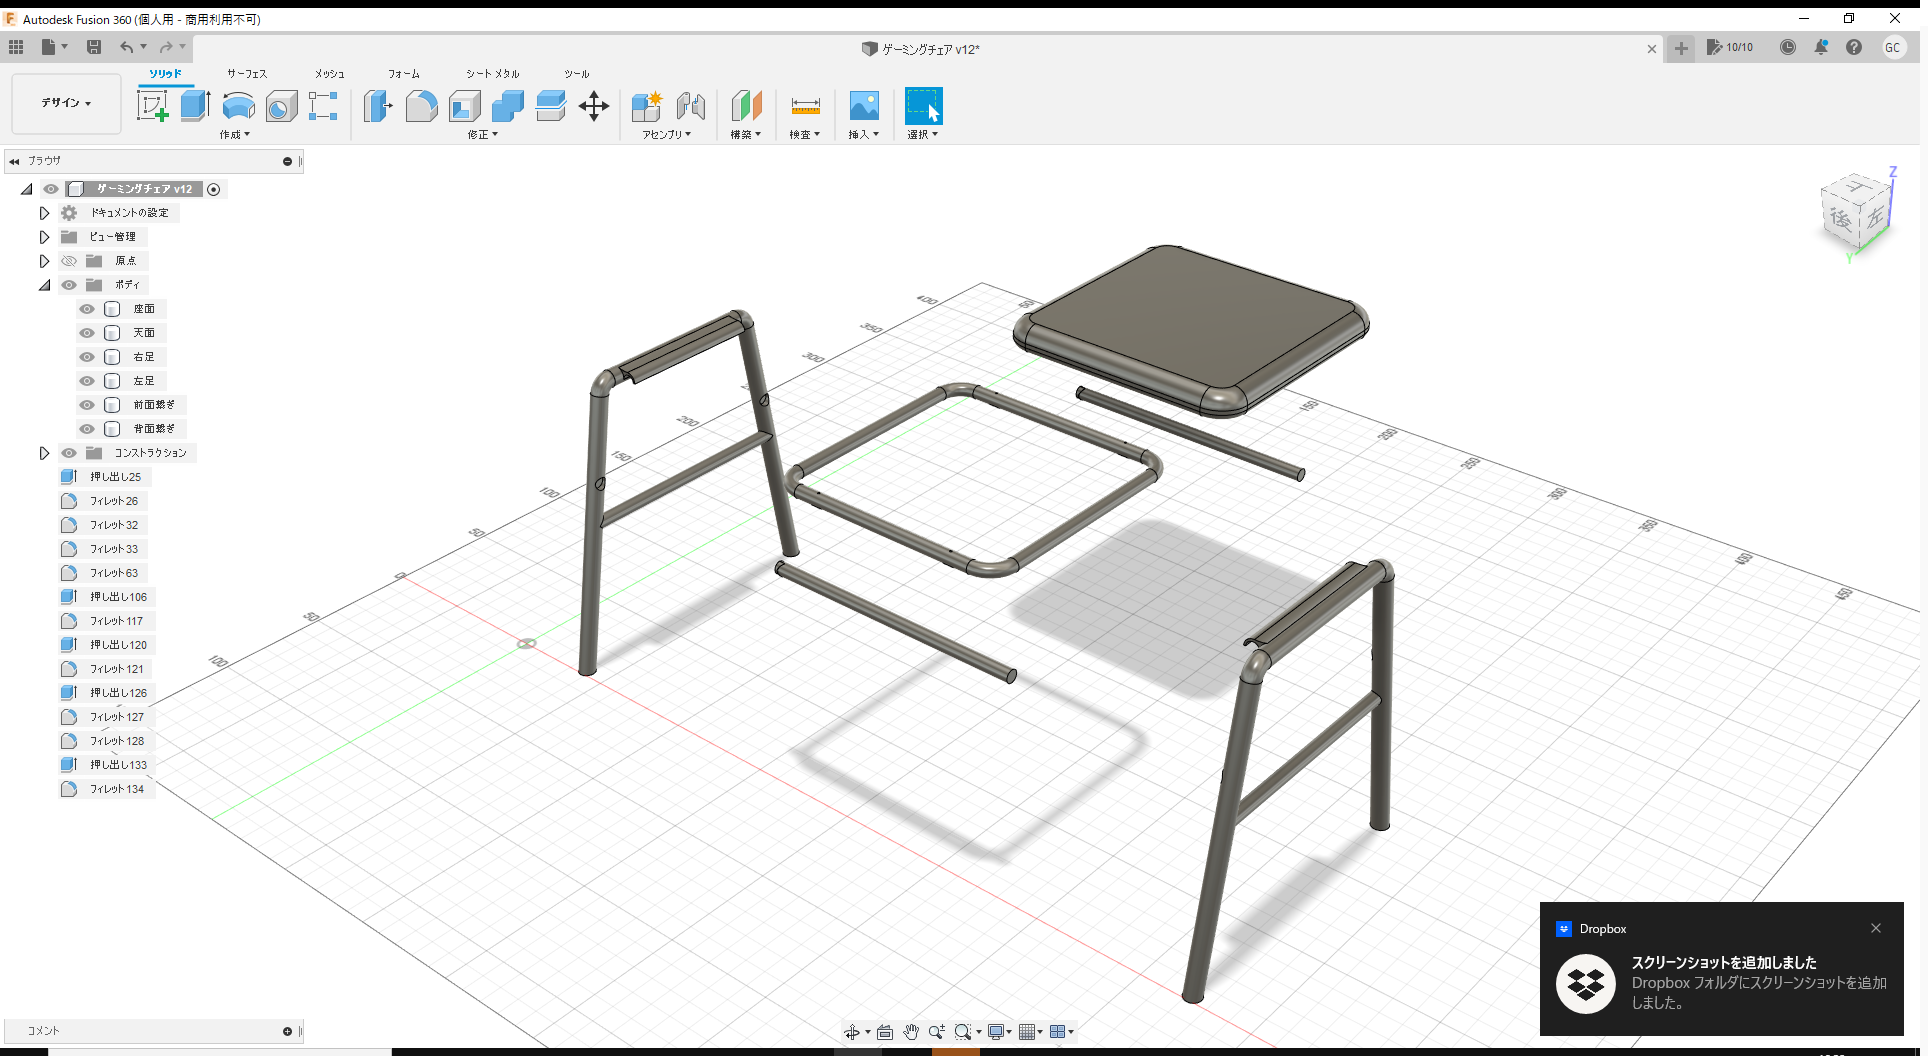Open the grid display settings dropdown
1928x1056 pixels.
click(x=1041, y=1031)
